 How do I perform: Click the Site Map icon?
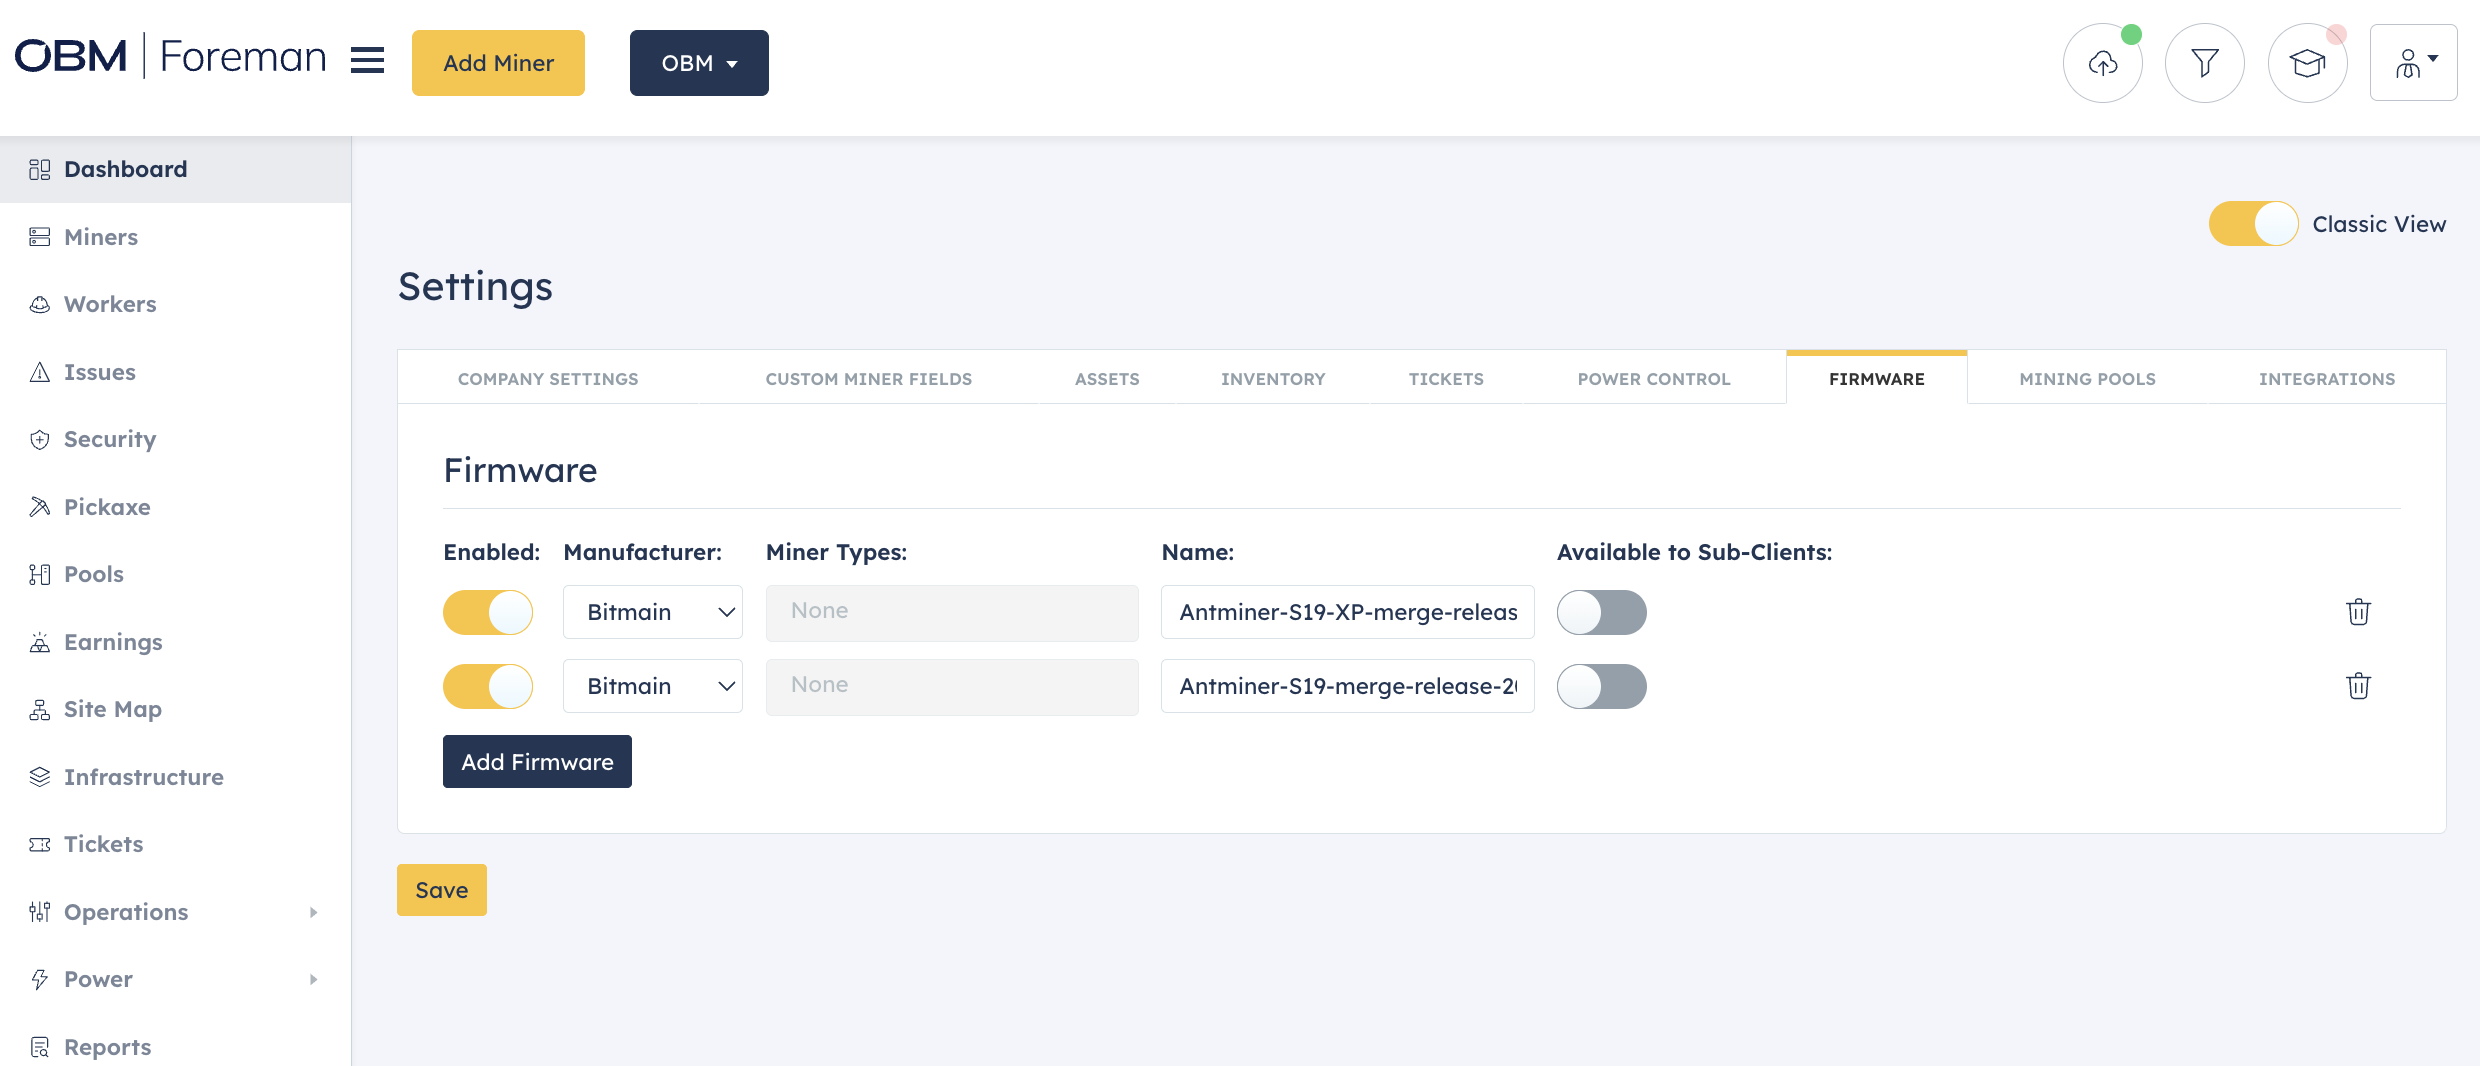click(x=40, y=709)
